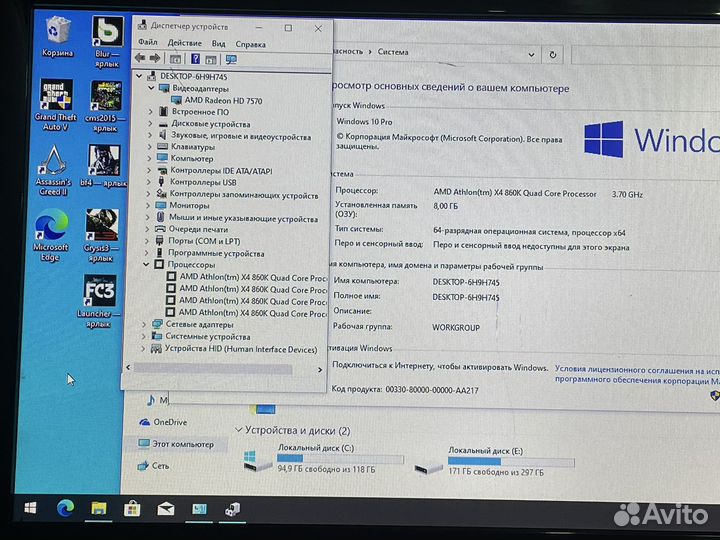Click the toolbar icon right of Help
This screenshot has width=720, height=540.
(x=210, y=59)
